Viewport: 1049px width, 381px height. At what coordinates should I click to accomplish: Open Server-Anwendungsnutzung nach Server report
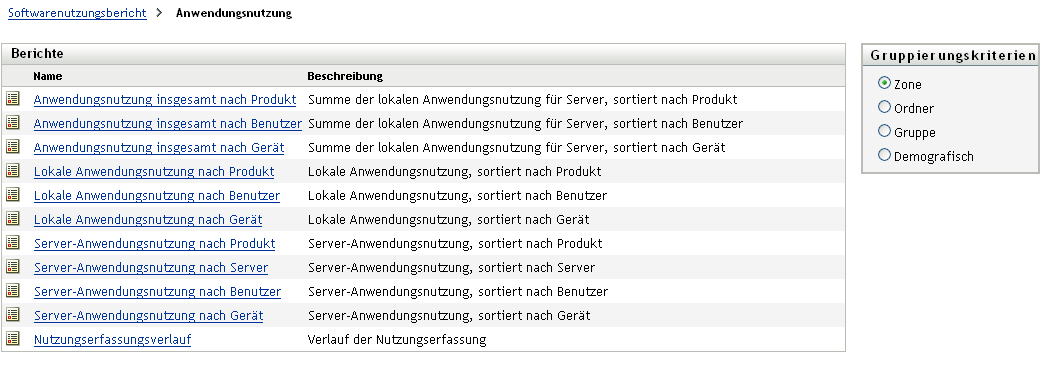151,268
